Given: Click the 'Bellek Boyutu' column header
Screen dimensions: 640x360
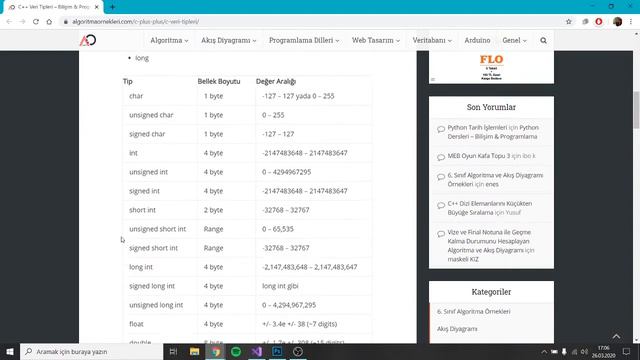Looking at the screenshot, I should (x=219, y=82).
